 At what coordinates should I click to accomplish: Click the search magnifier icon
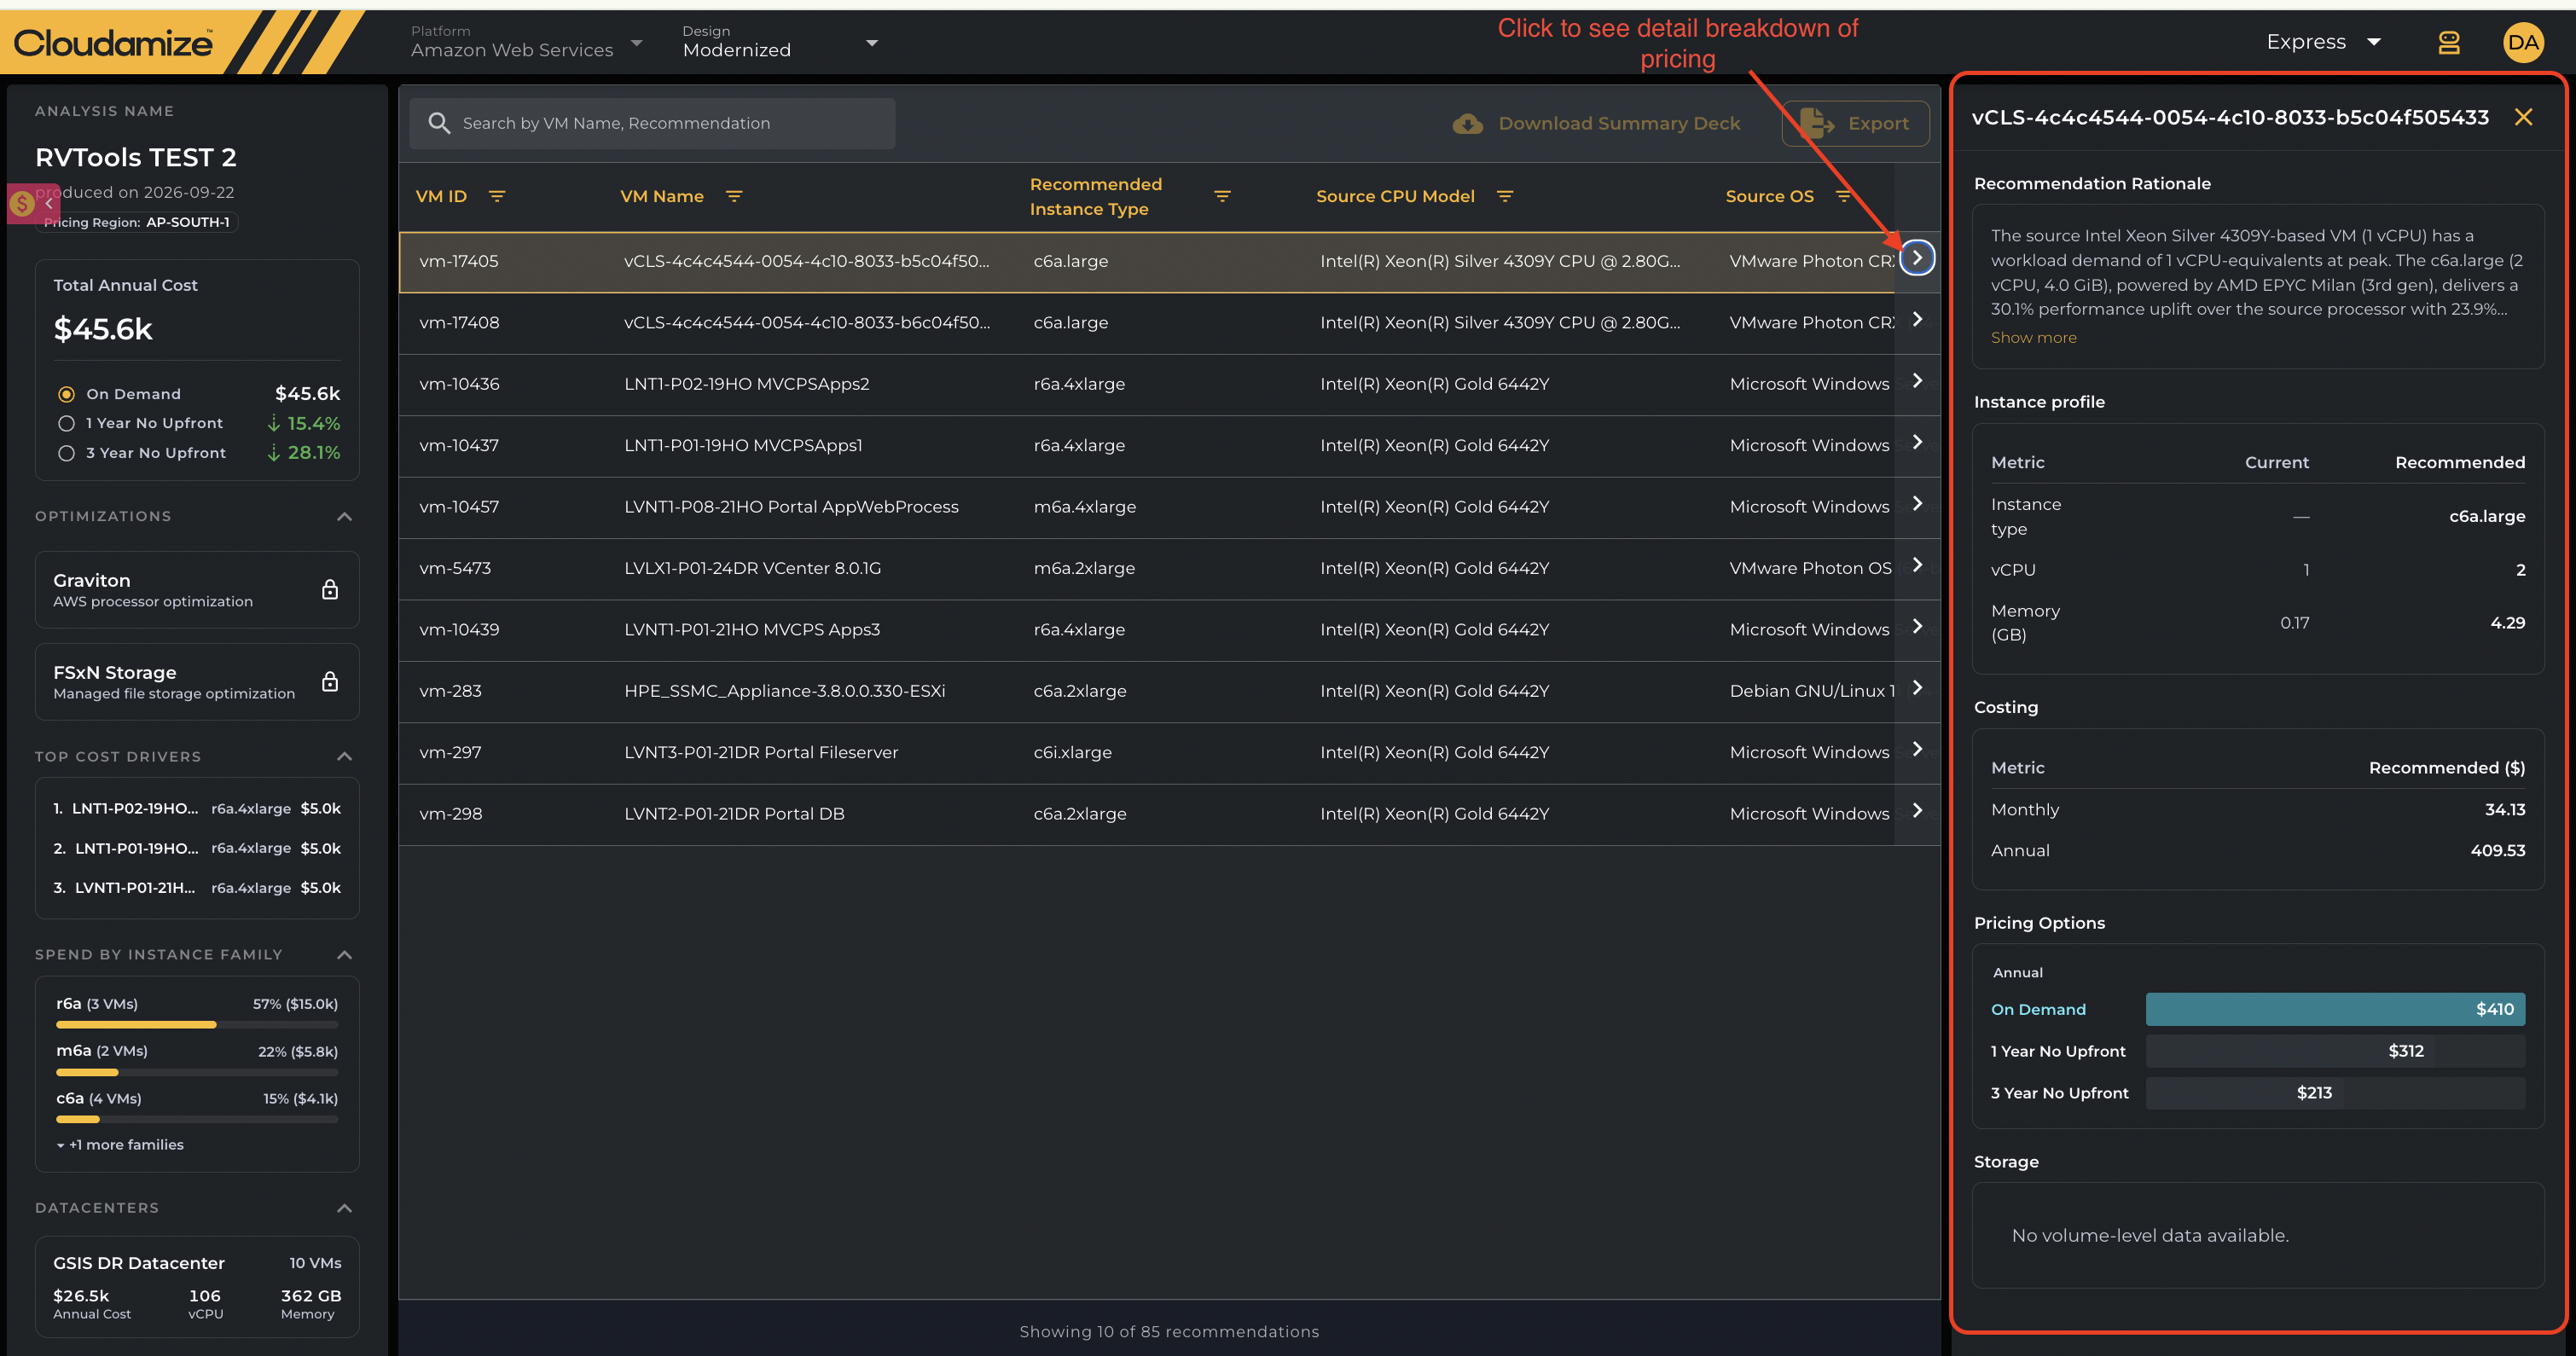click(x=439, y=123)
